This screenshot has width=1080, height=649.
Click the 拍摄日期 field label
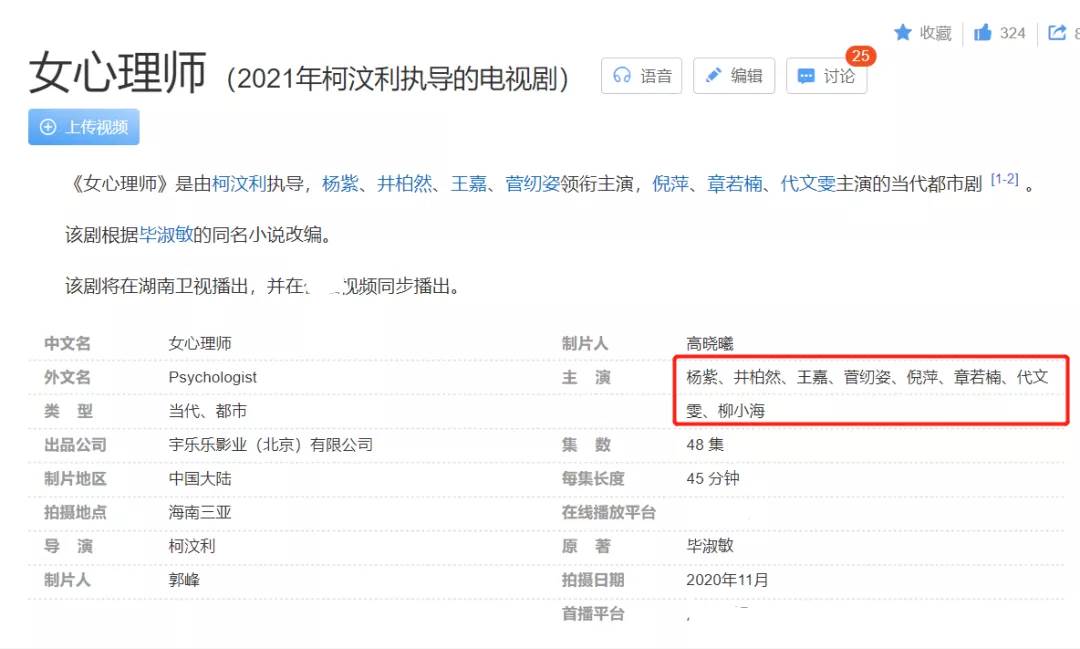tap(593, 579)
